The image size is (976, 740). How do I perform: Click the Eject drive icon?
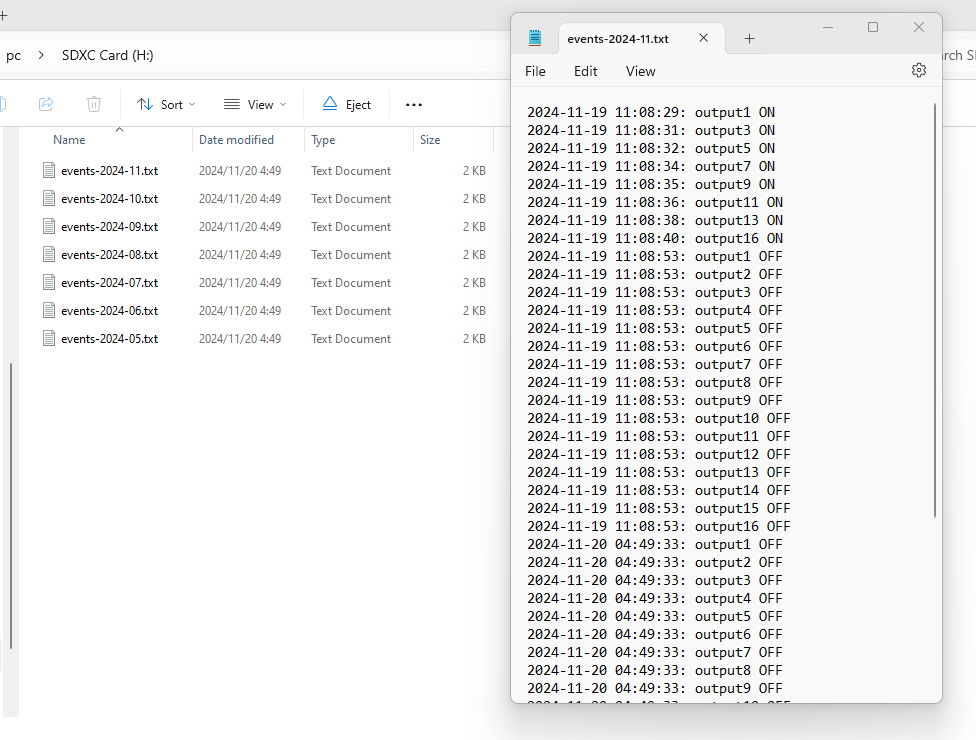tap(330, 104)
